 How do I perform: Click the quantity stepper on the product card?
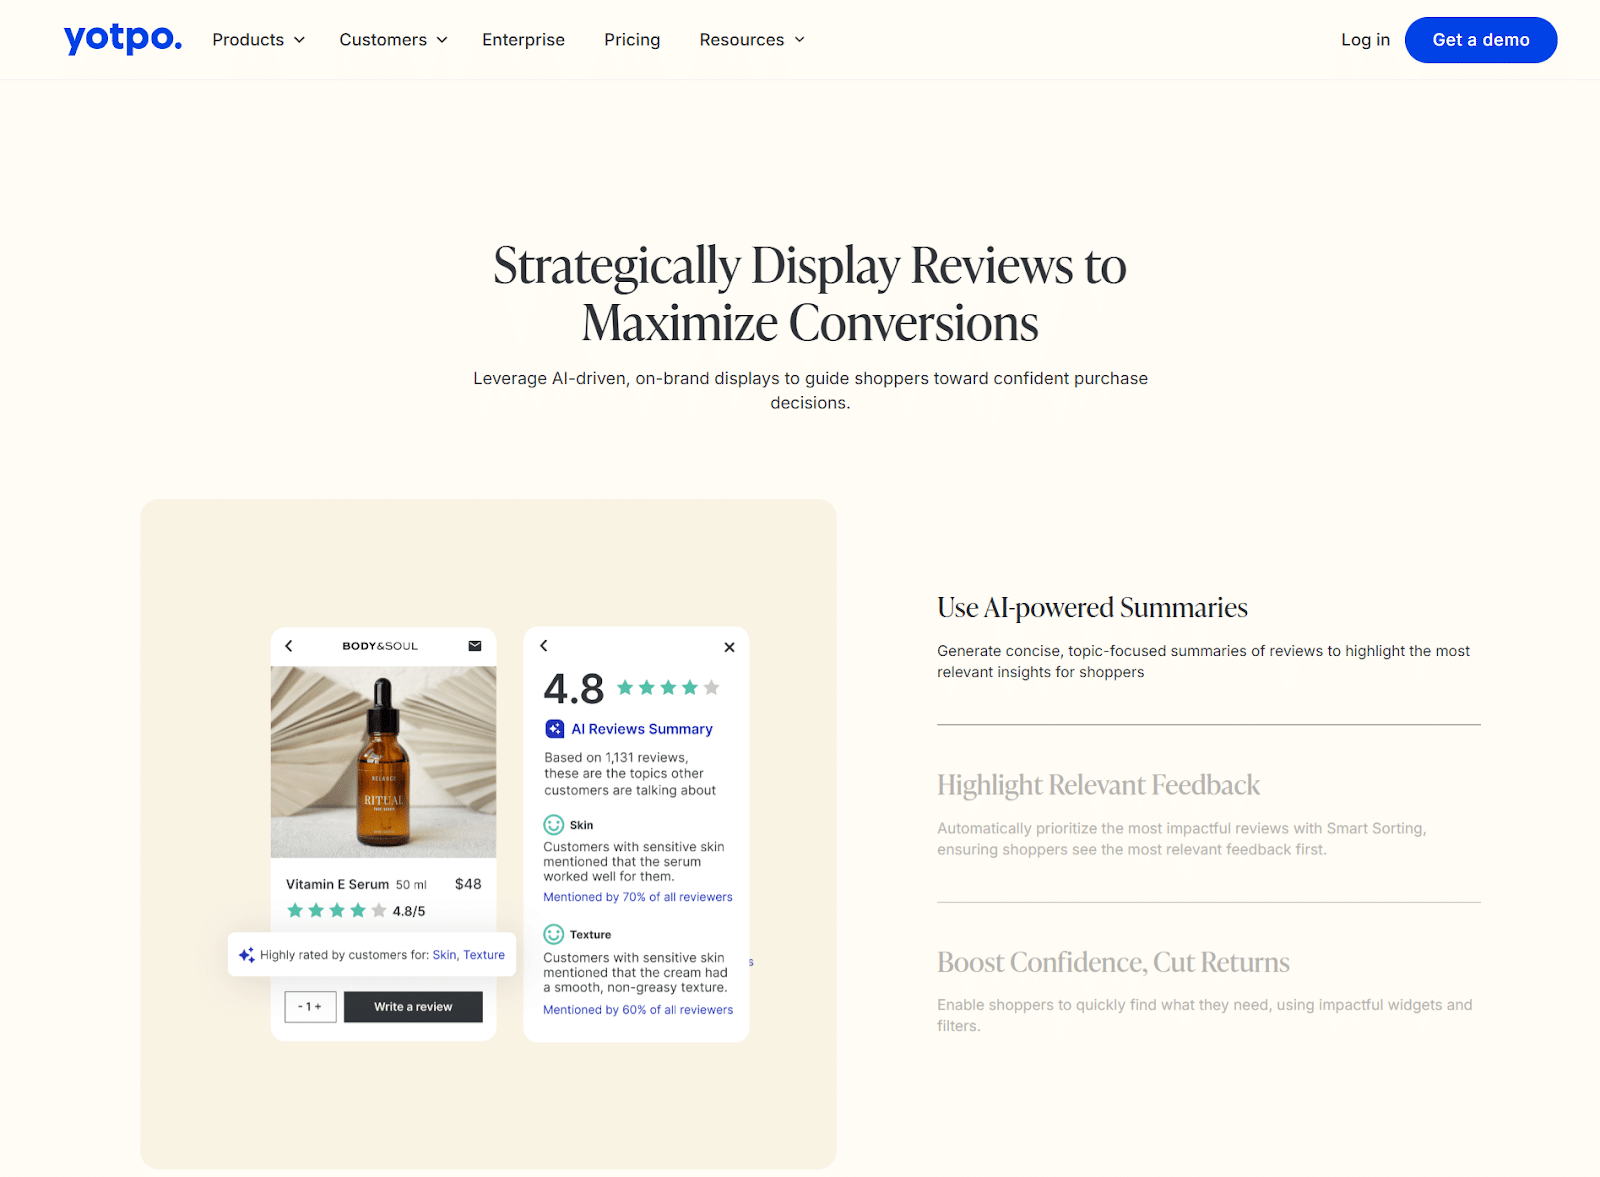310,1006
